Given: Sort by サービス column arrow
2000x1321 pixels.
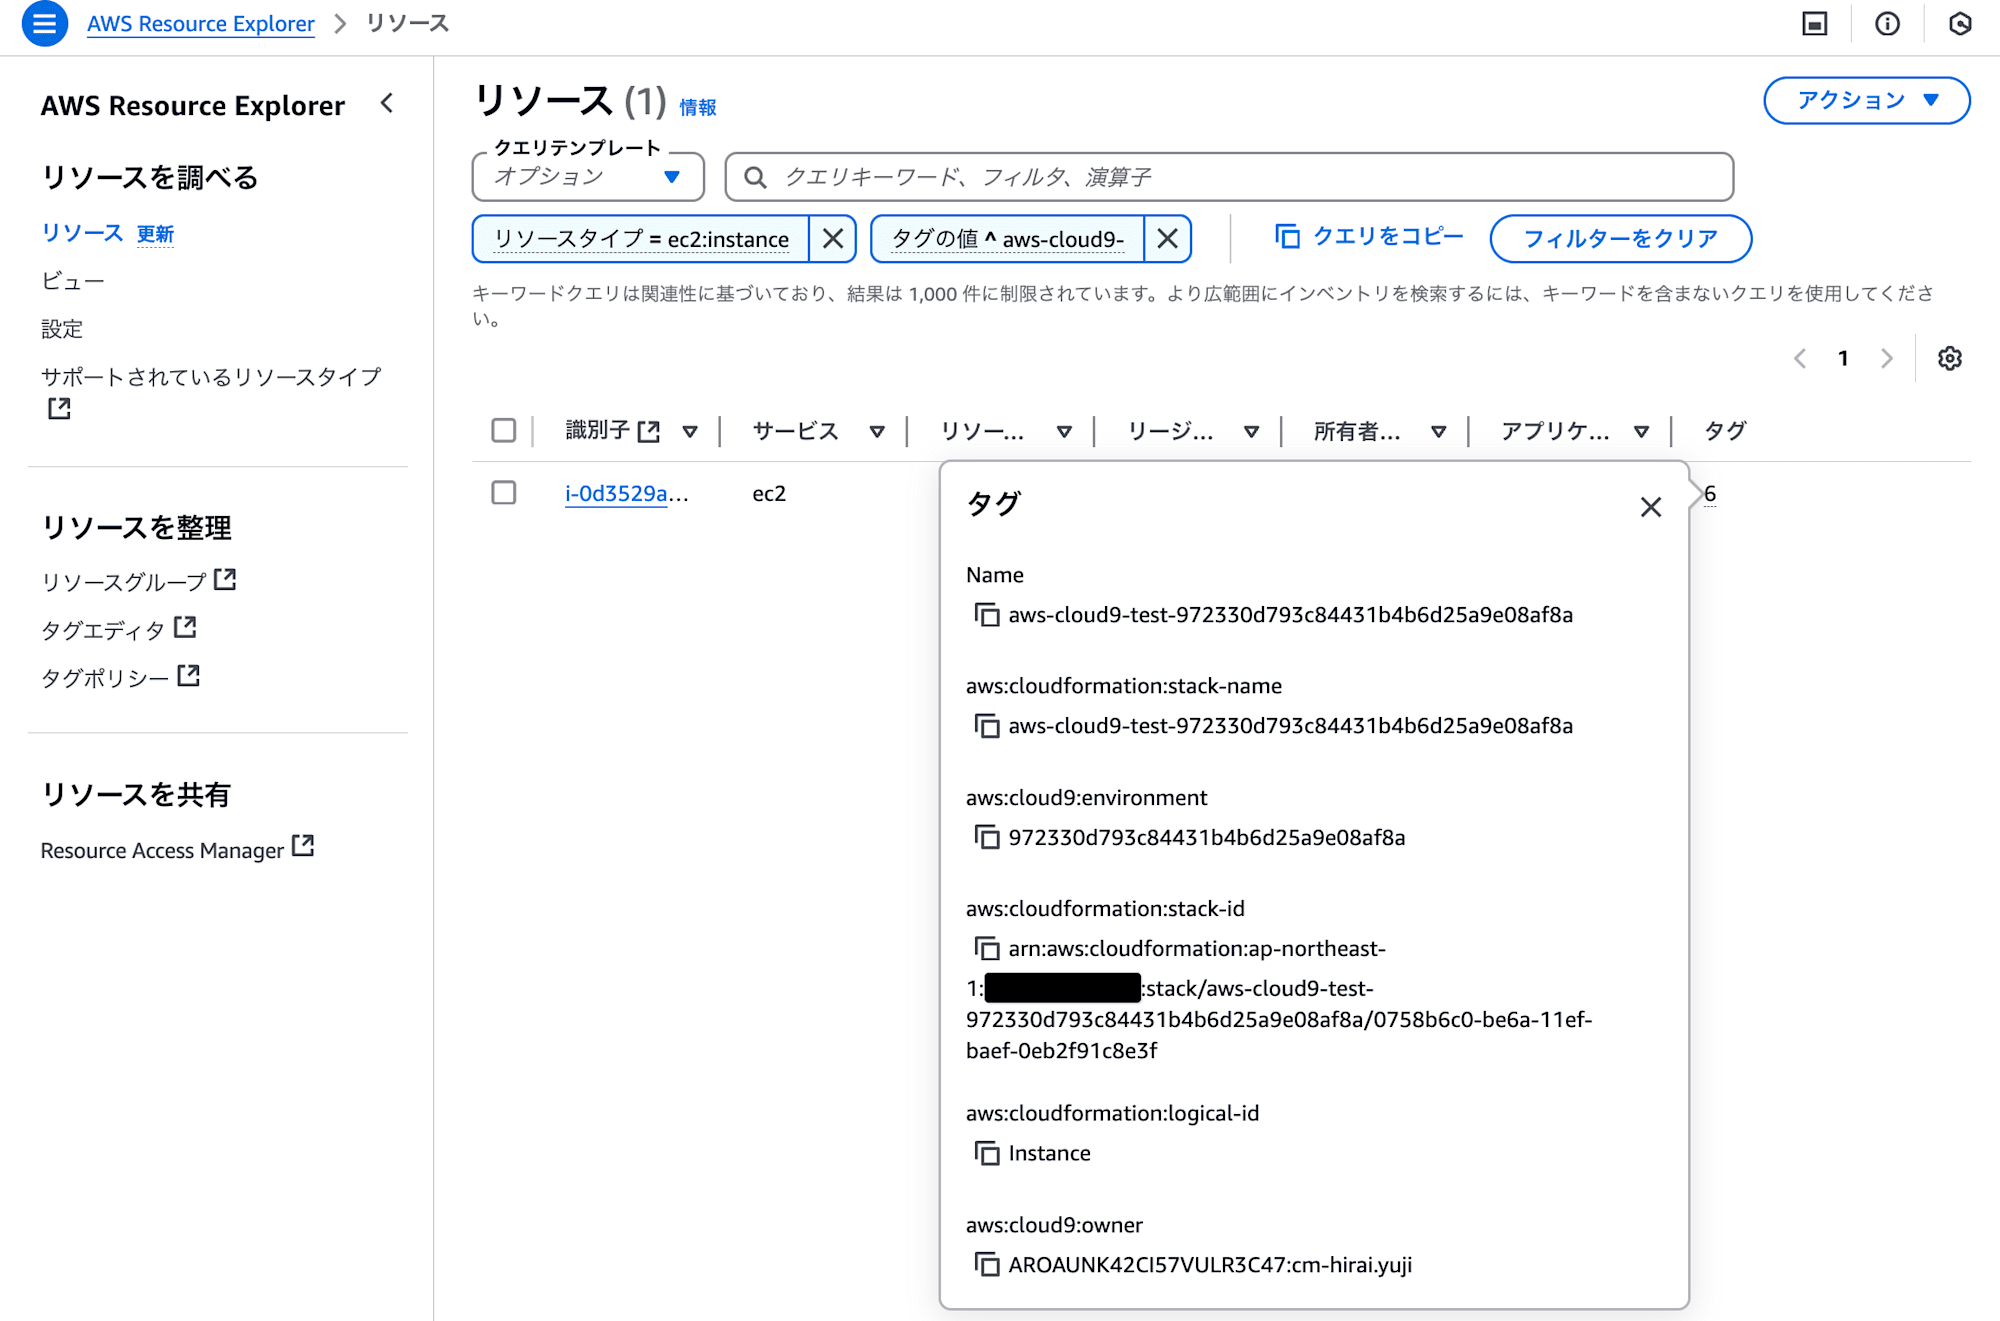Looking at the screenshot, I should point(877,432).
